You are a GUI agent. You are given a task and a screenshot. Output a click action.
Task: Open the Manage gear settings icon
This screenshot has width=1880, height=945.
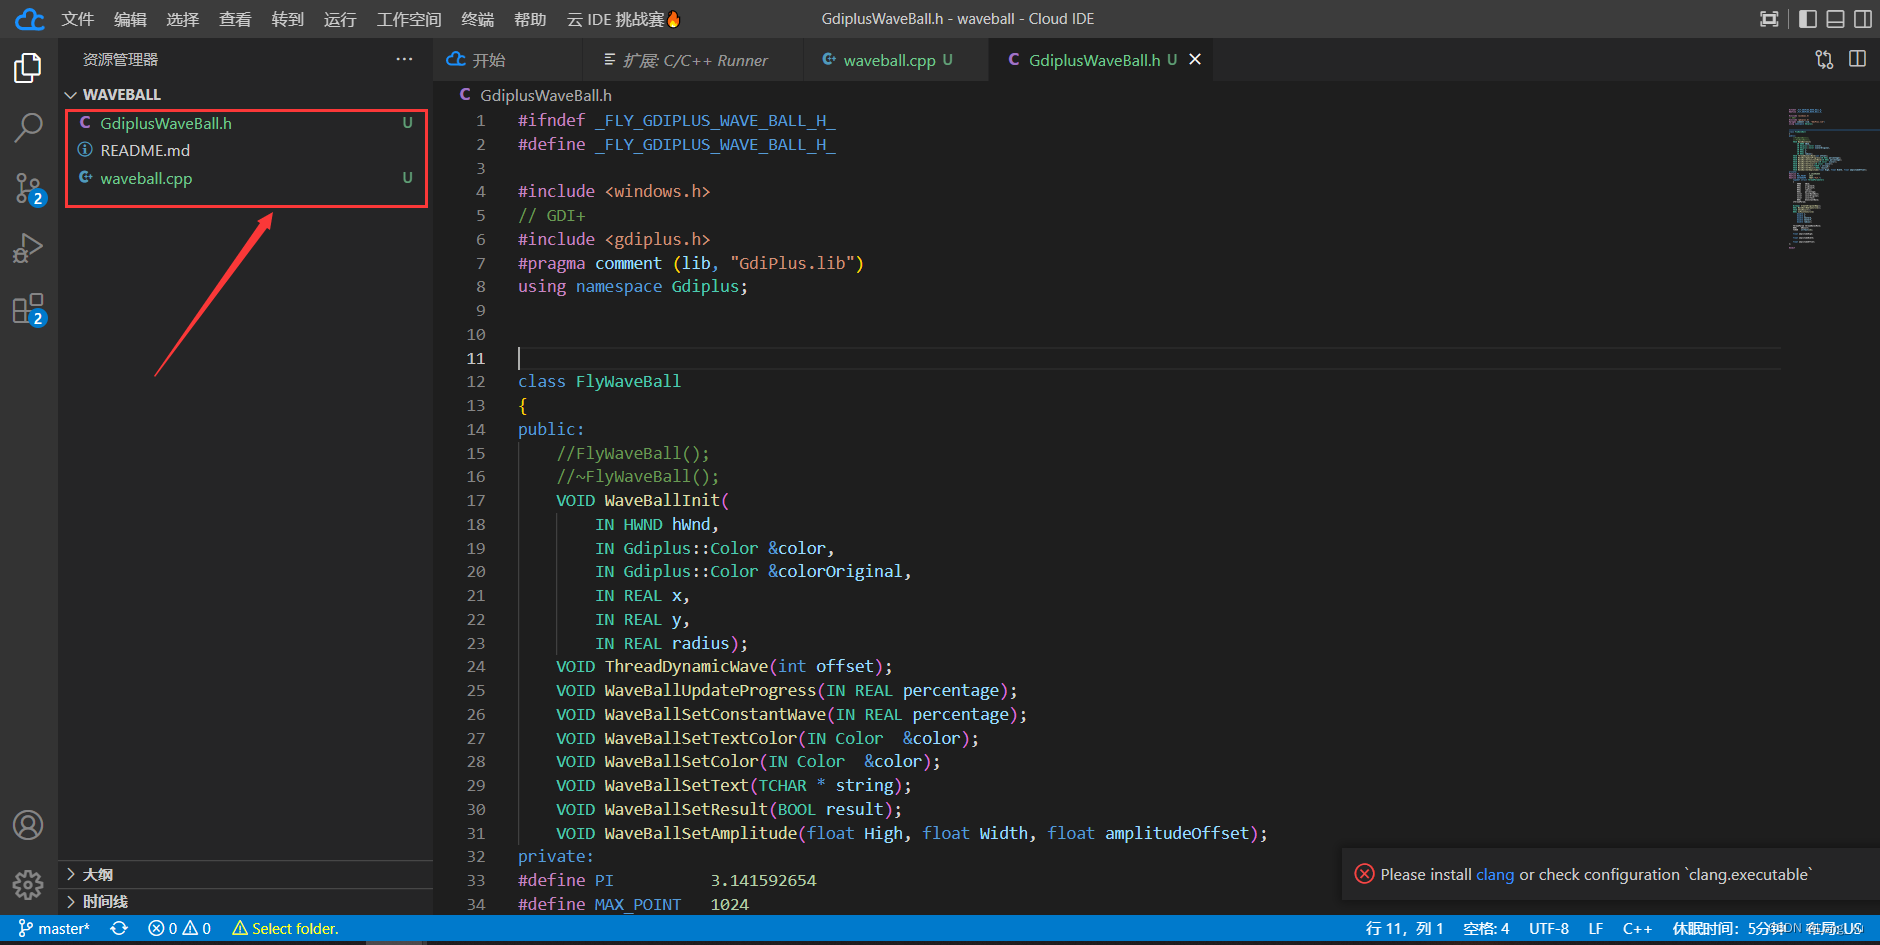(x=28, y=885)
